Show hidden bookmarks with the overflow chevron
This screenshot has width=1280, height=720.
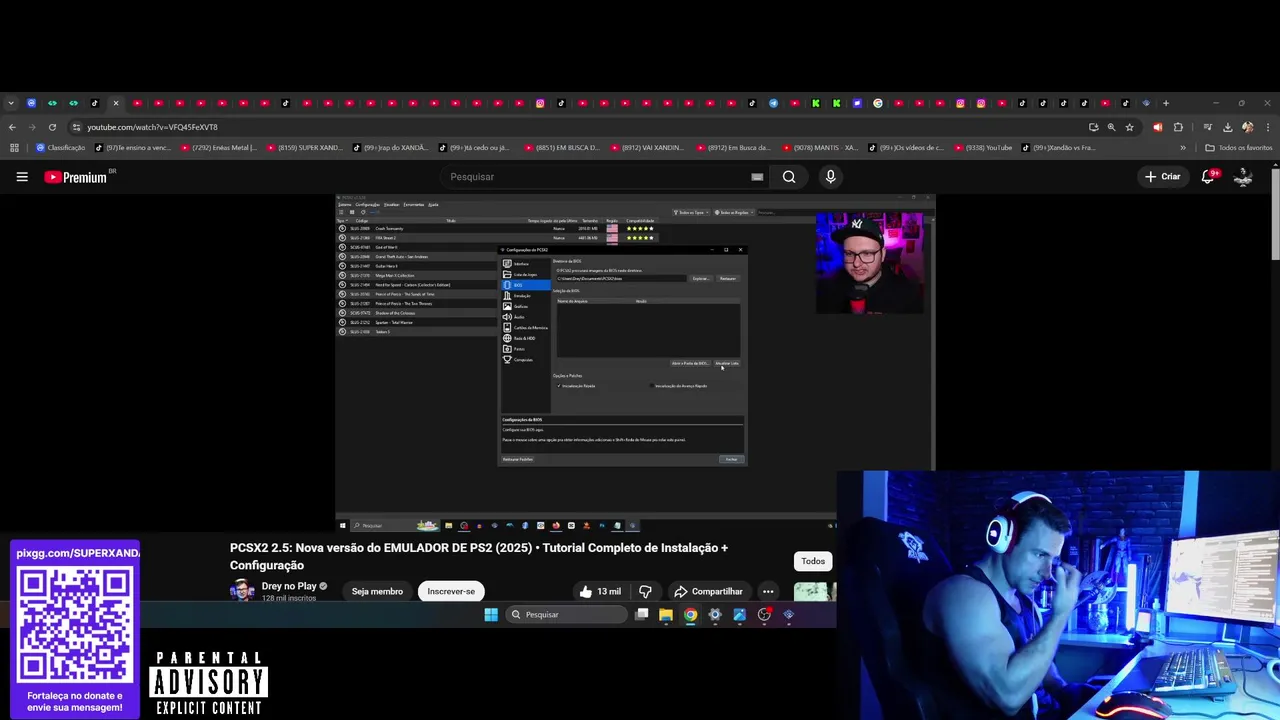click(x=1183, y=148)
